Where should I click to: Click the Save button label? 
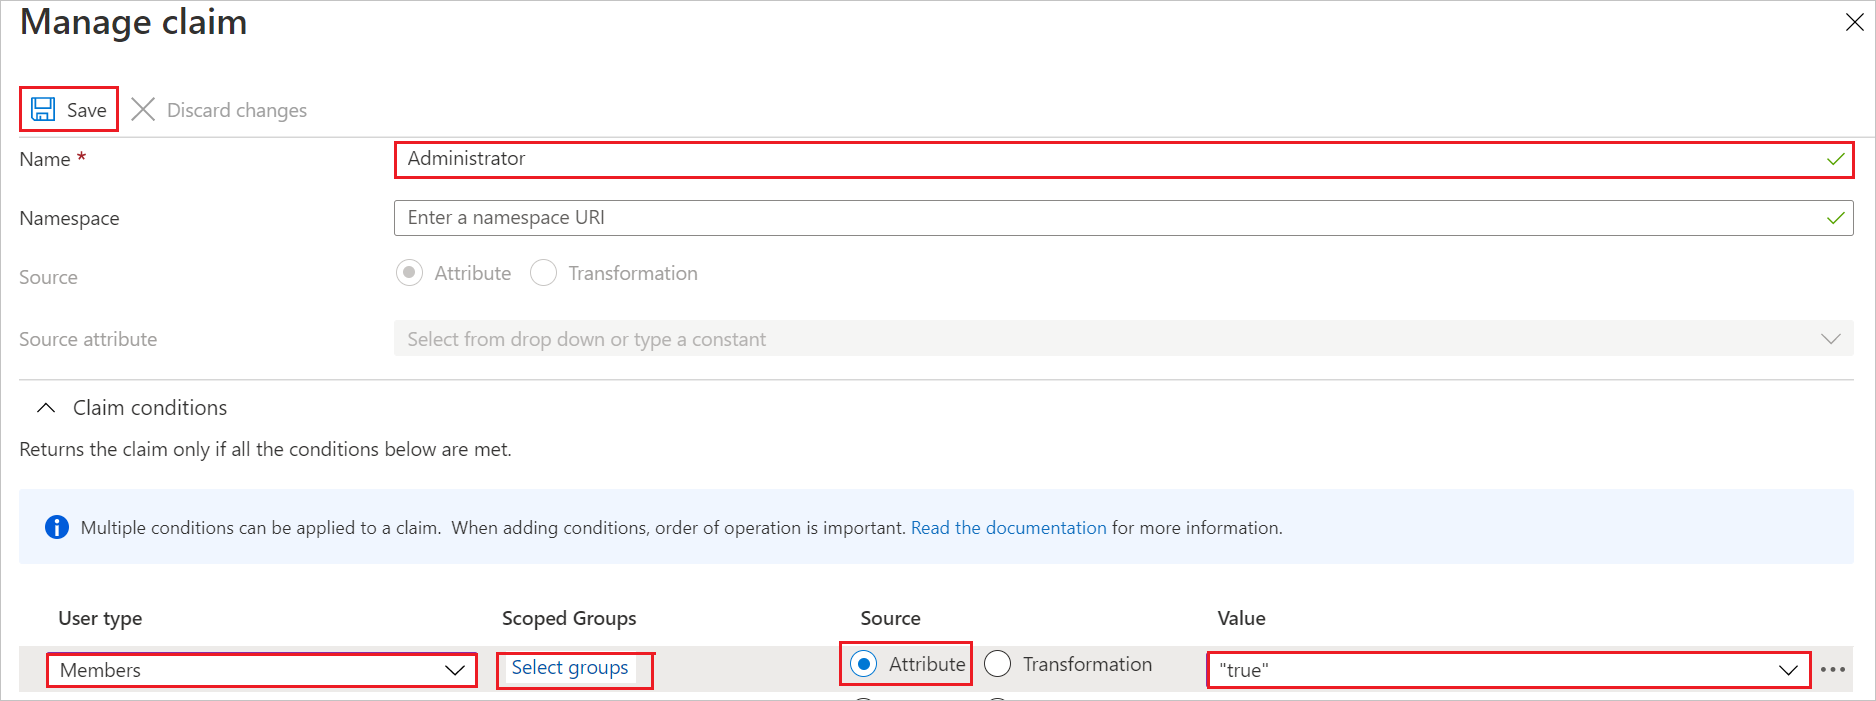click(x=86, y=110)
